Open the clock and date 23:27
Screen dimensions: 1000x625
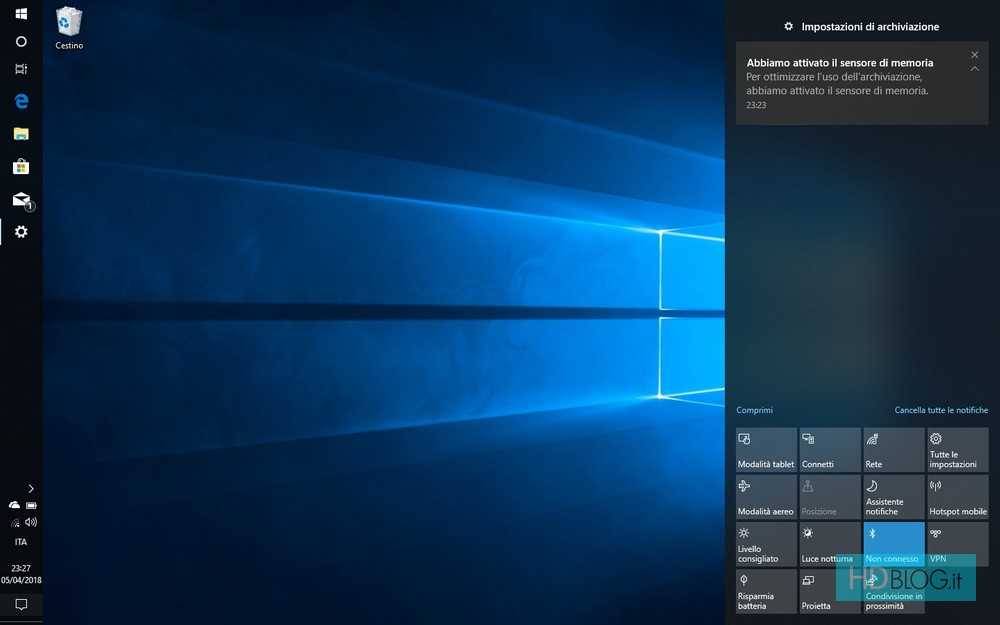click(21, 574)
